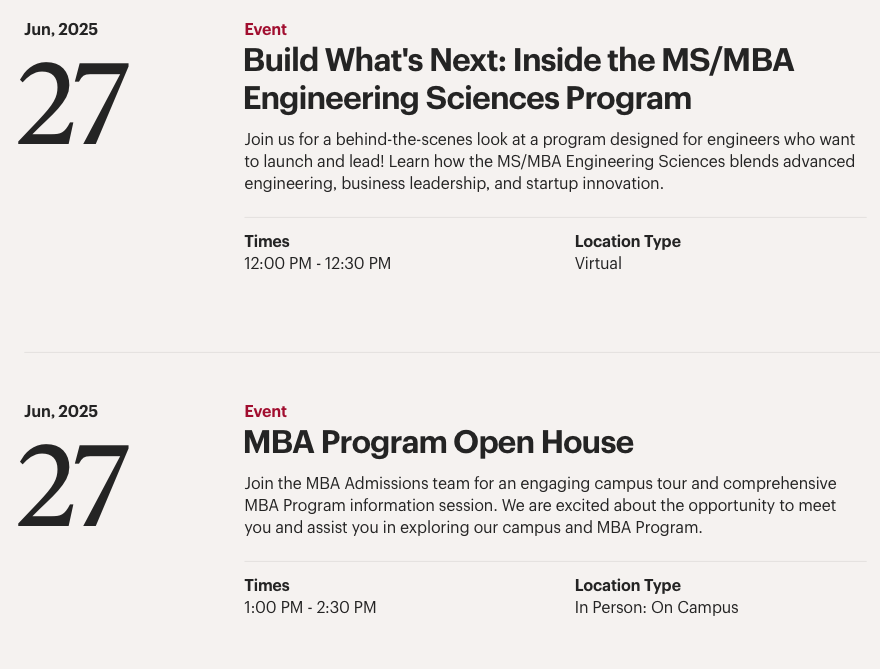The height and width of the screenshot is (669, 880).
Task: Click the first Location Type heading
Action: pos(627,241)
